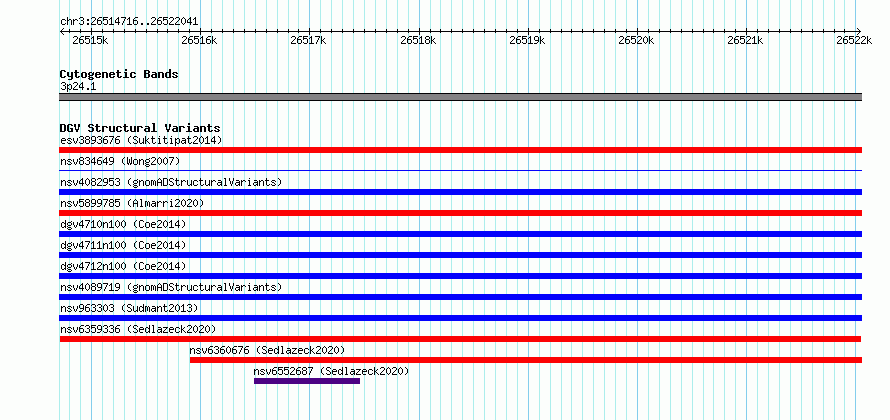Click the thin blue nsv834649 line

pyautogui.click(x=461, y=170)
